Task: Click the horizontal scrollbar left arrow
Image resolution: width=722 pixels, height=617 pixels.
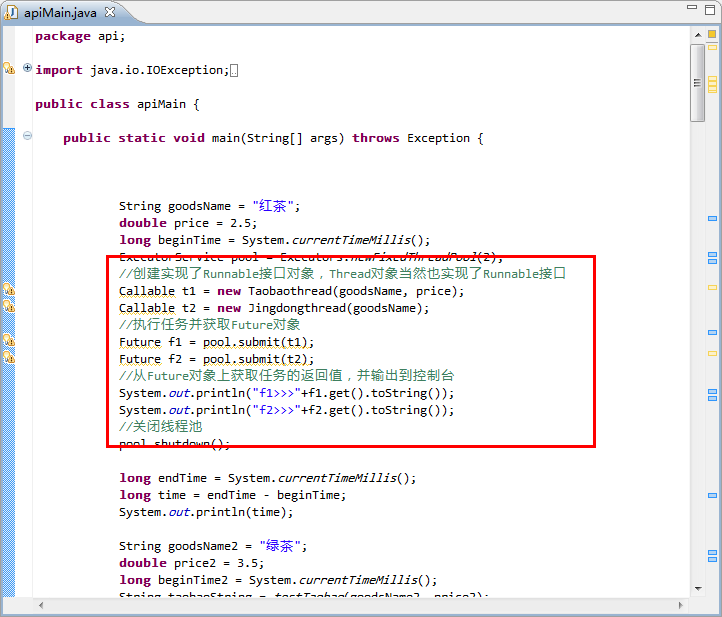Action: (41, 605)
